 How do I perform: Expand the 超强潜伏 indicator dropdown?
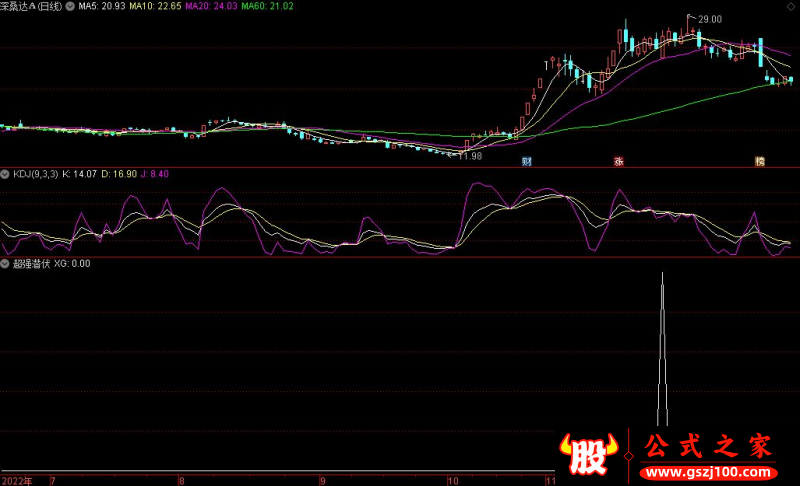[x=6, y=264]
